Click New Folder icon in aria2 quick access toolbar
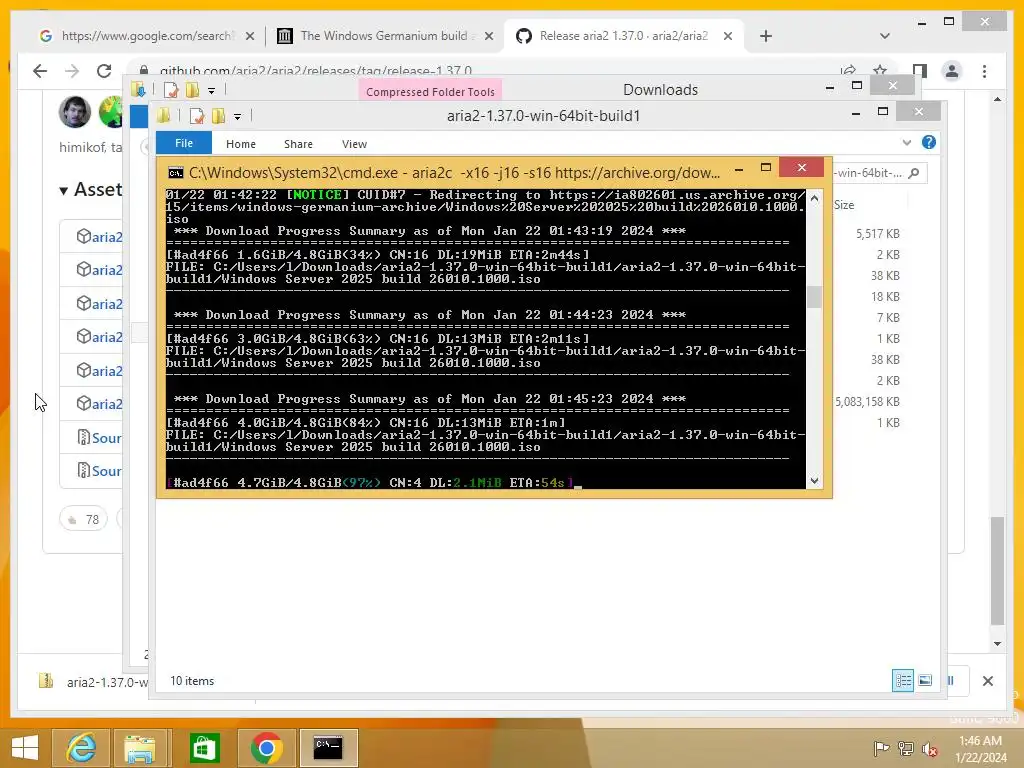This screenshot has width=1024, height=768. click(x=218, y=116)
